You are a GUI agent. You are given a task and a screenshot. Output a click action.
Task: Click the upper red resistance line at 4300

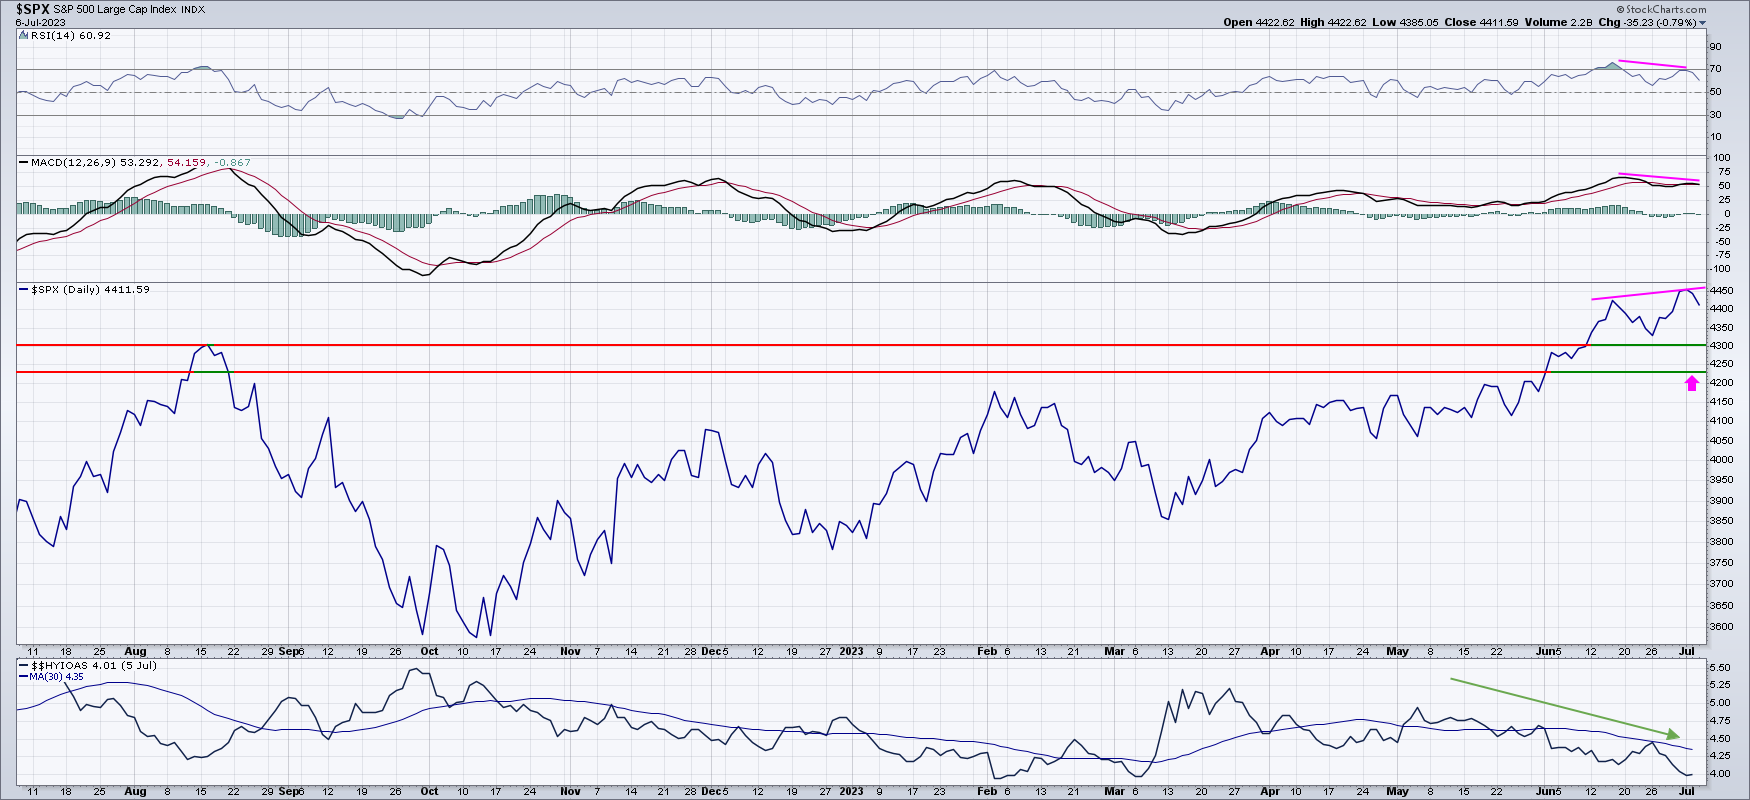coord(800,345)
